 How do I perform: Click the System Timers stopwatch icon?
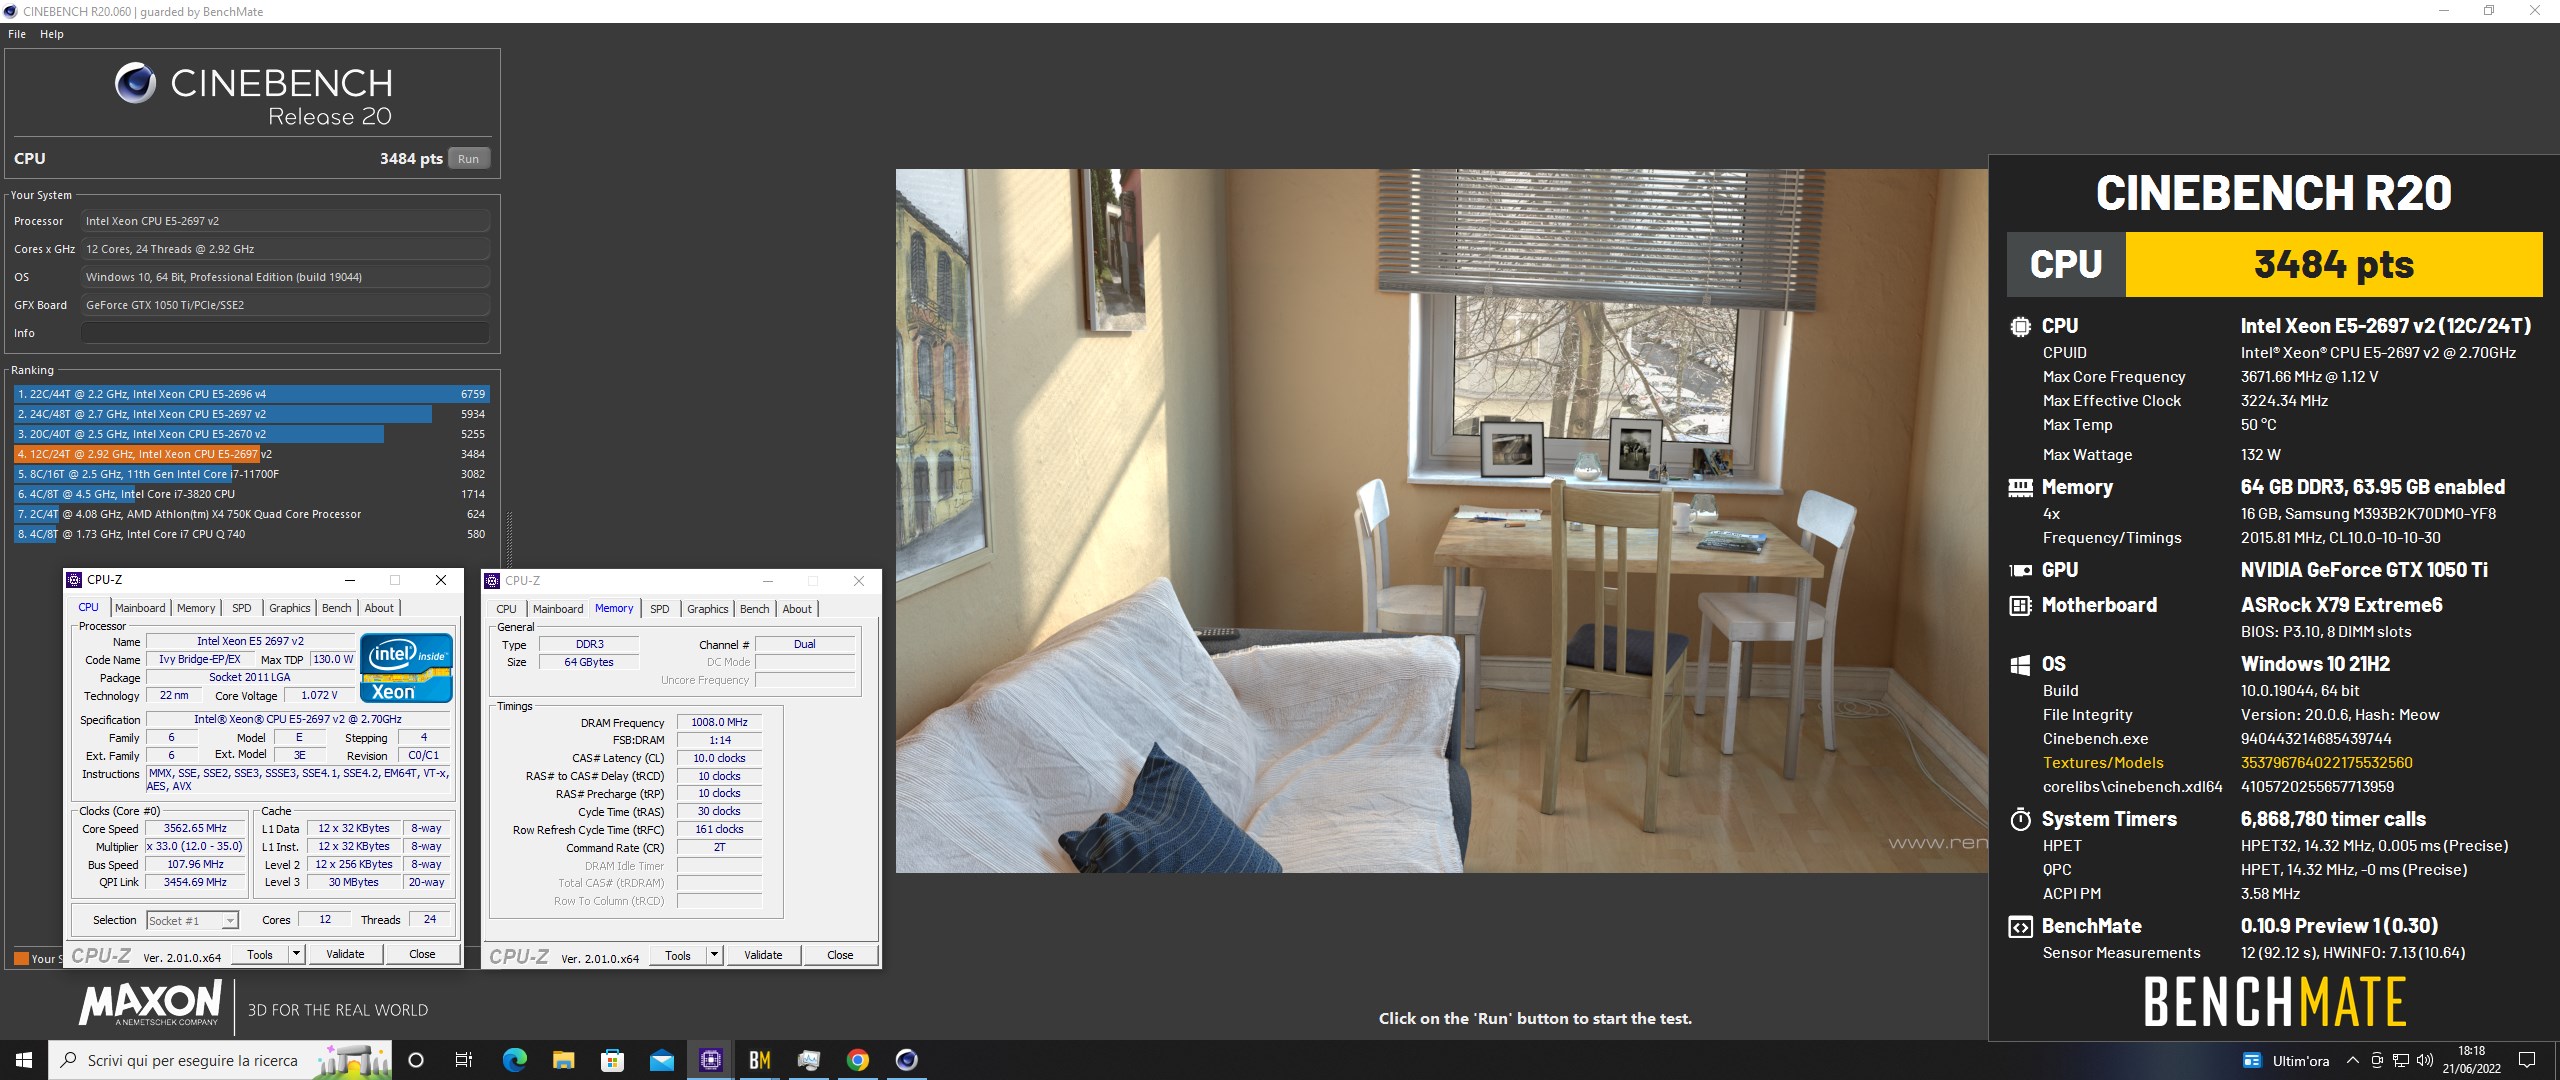(2020, 820)
